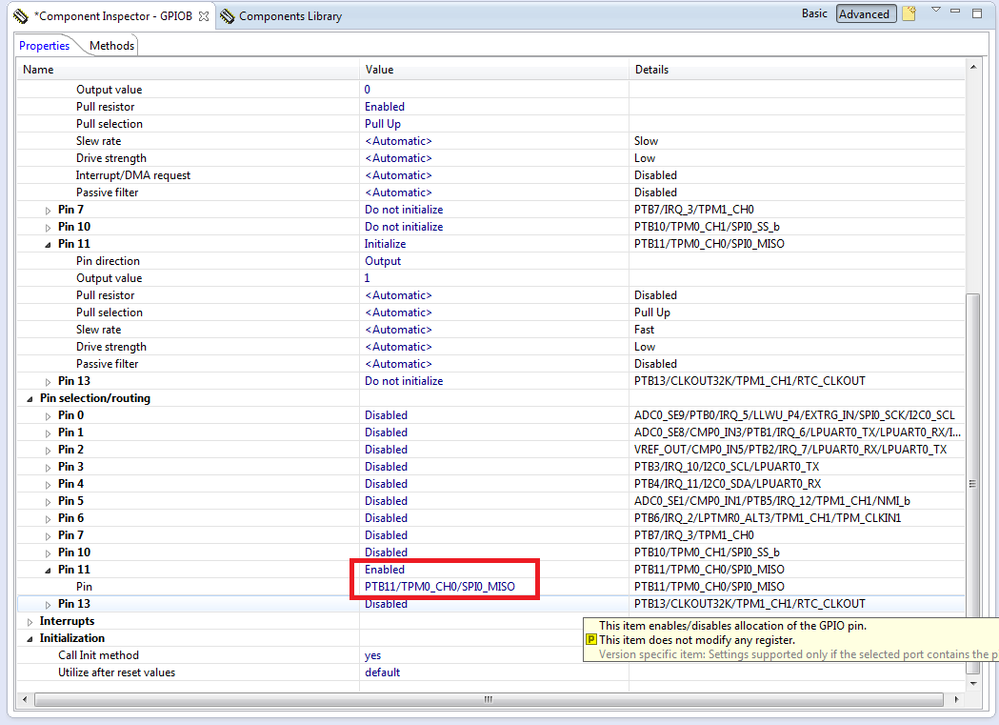Click Slew rate Details value Fast
Screen dimensions: 999x725
(643, 329)
